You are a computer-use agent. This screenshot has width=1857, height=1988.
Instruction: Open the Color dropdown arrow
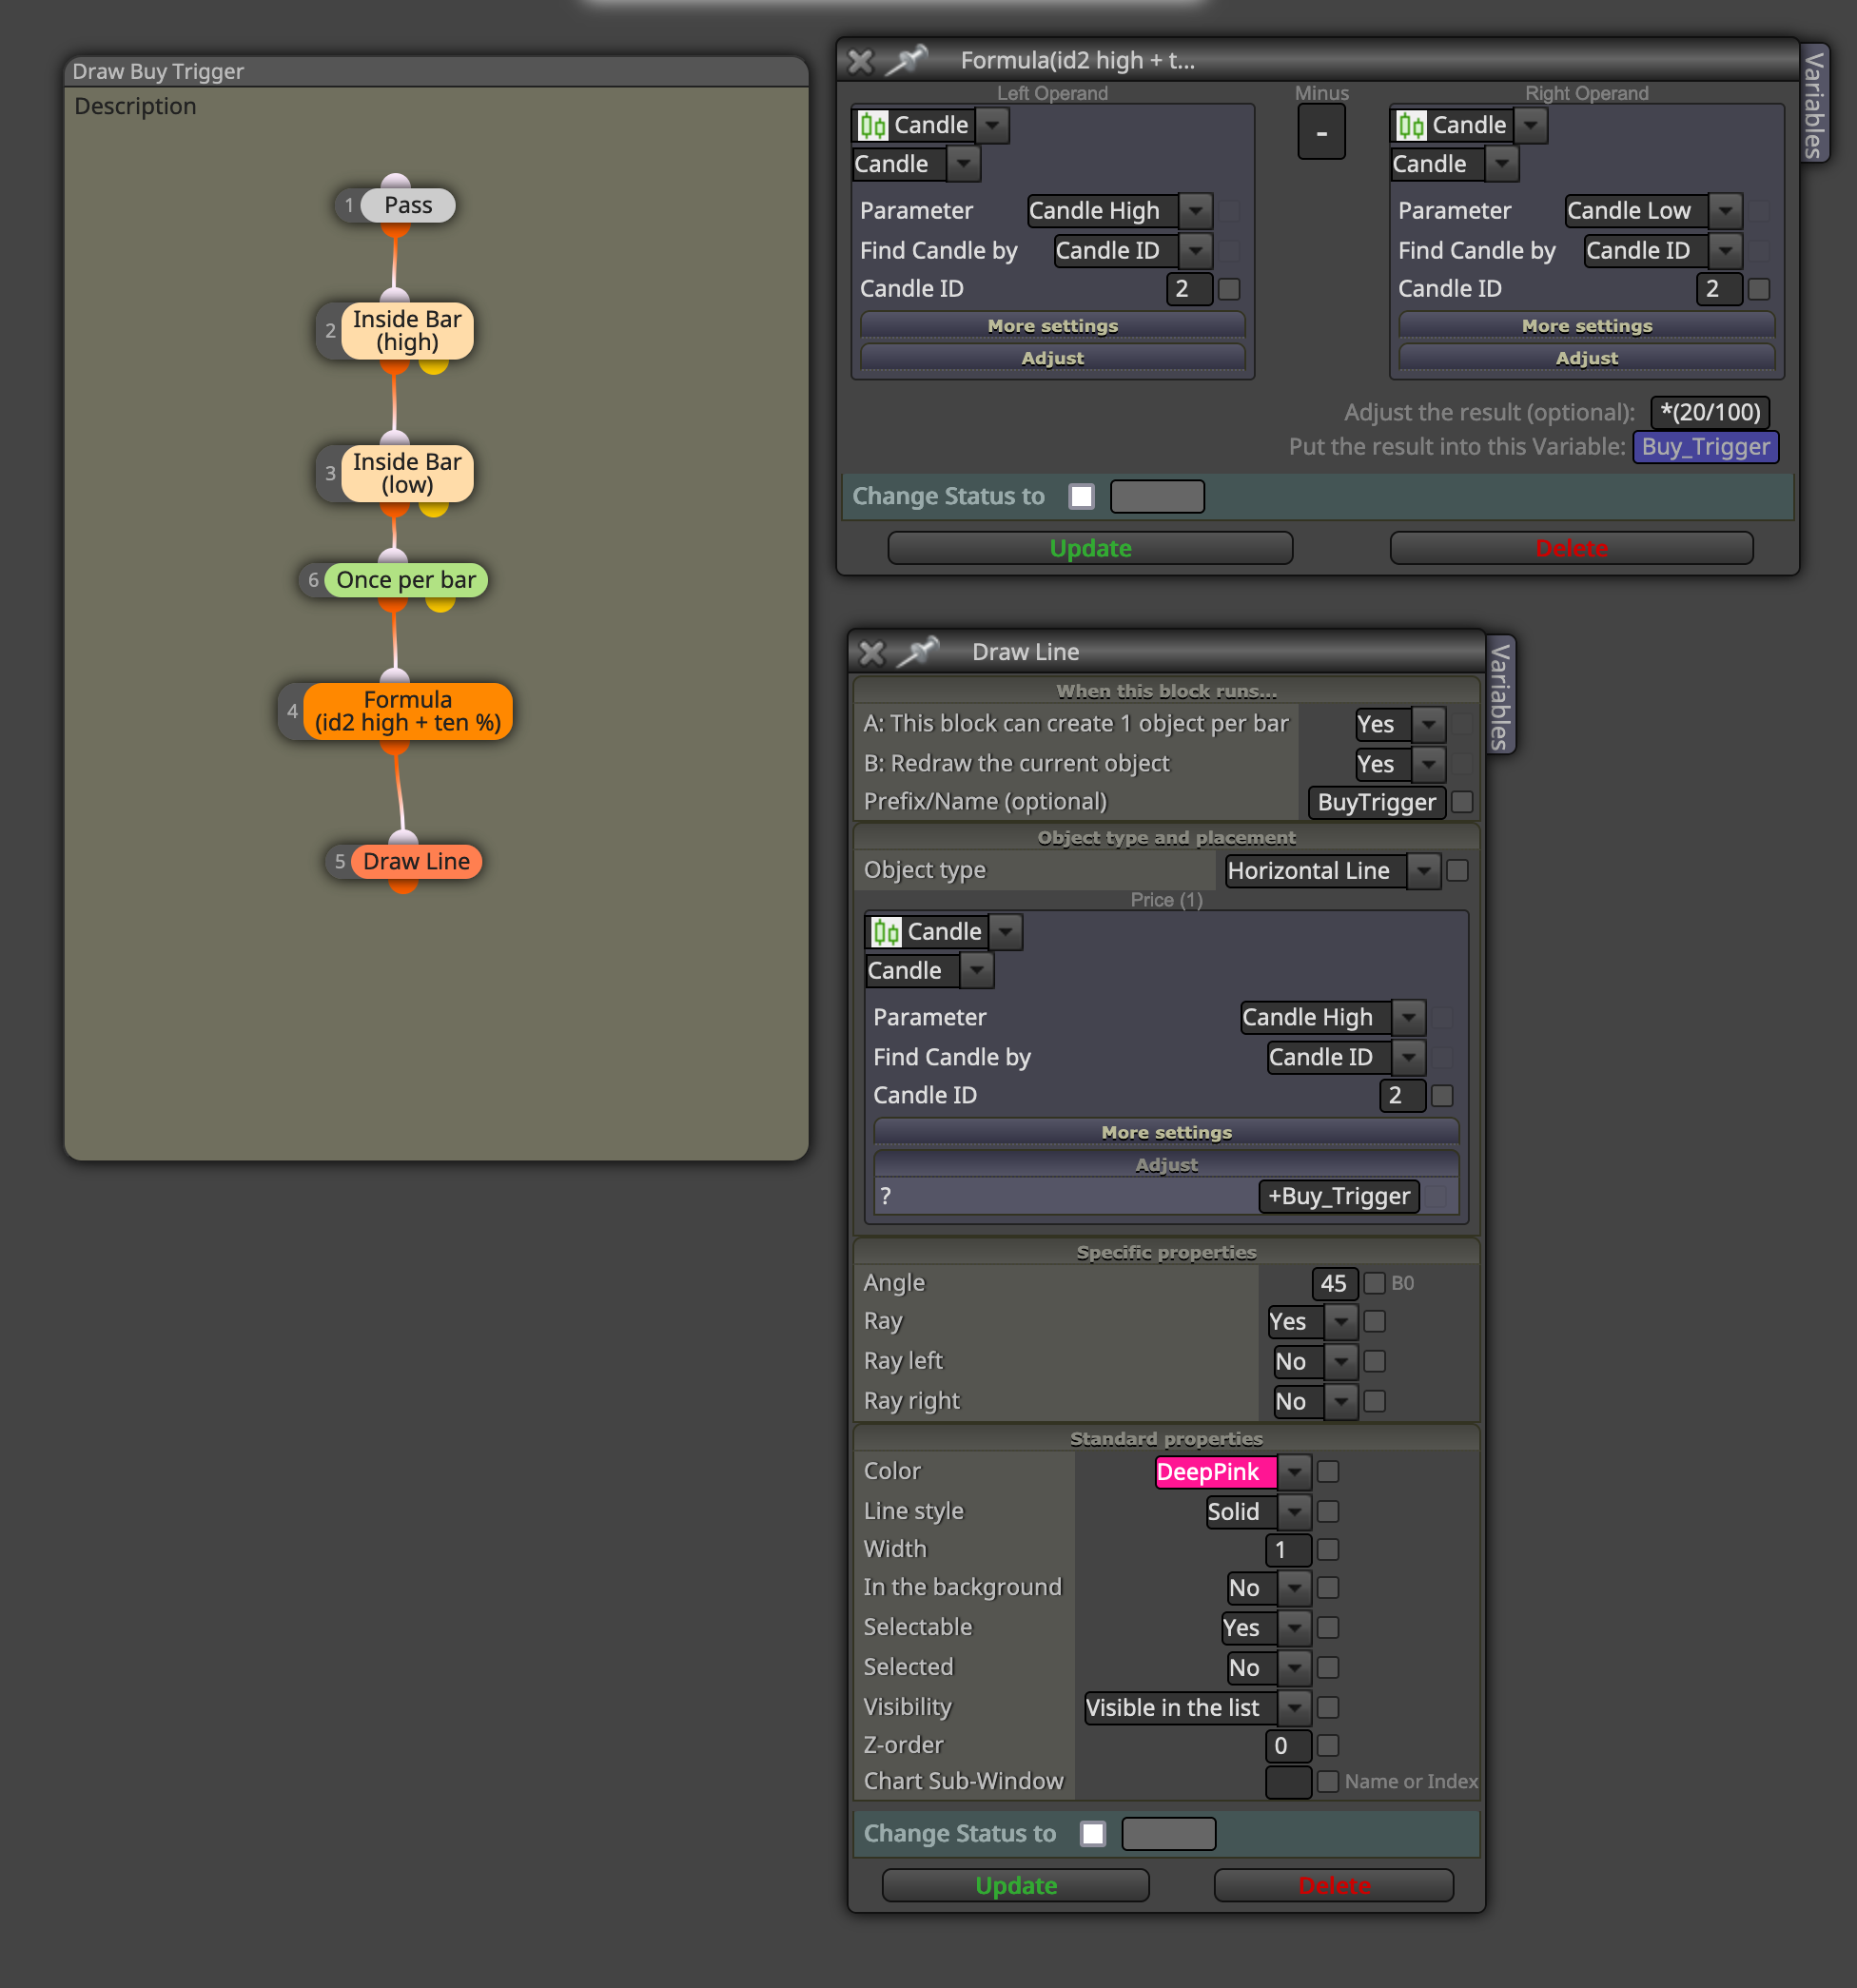point(1294,1472)
